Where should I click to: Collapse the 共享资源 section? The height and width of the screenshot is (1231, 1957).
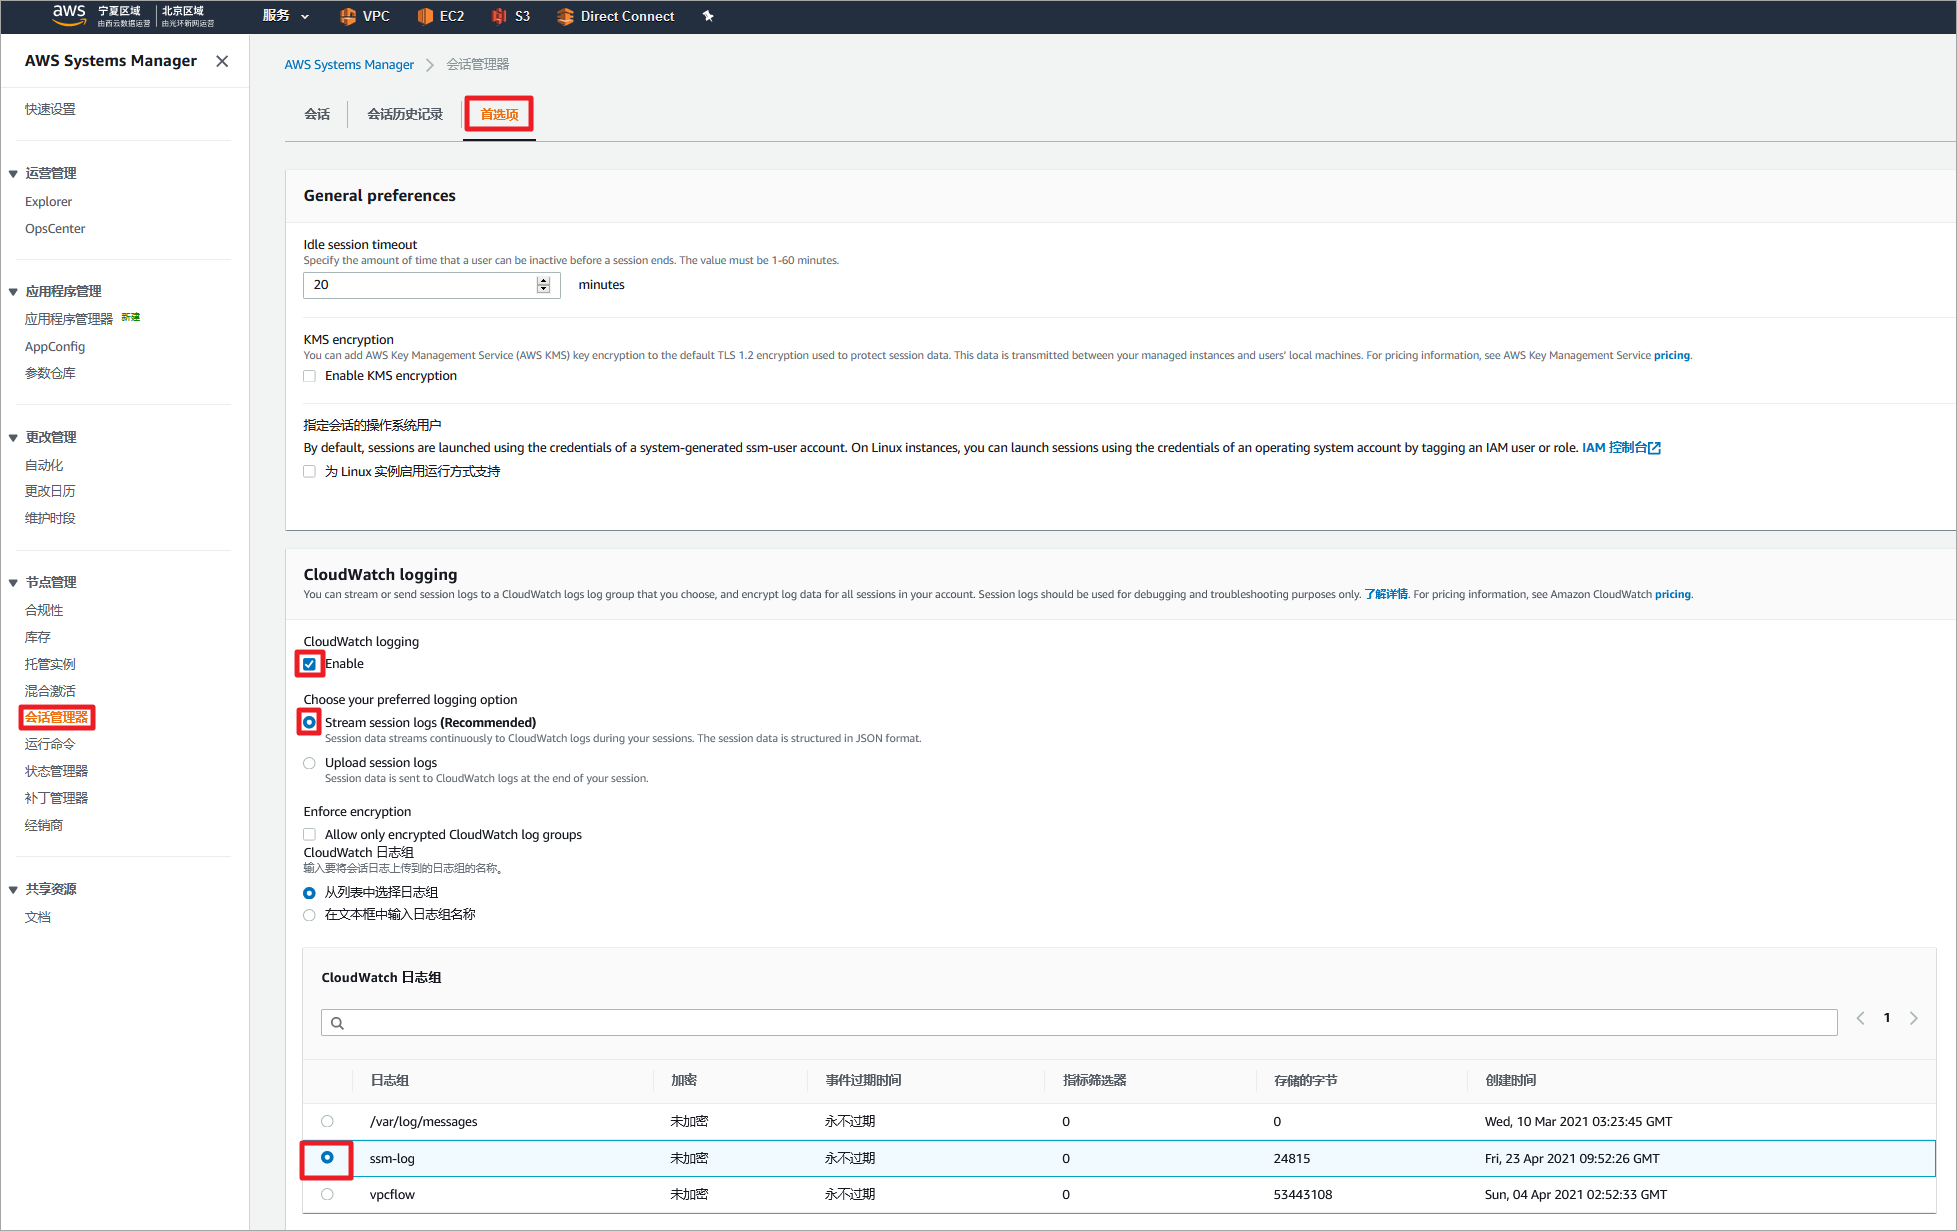13,890
